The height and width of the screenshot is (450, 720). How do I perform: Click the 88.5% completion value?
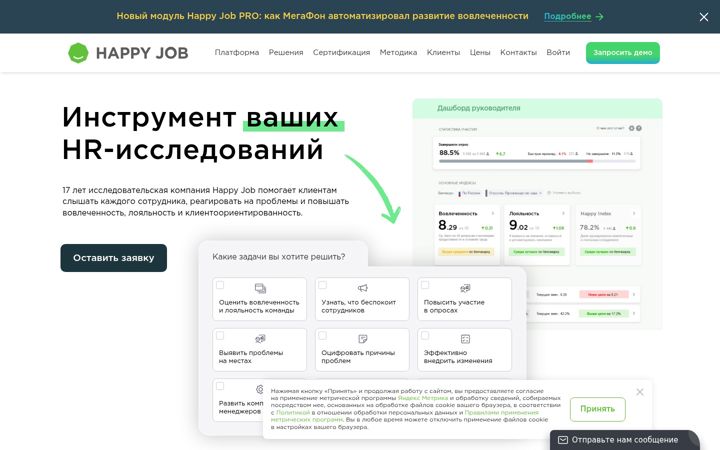coord(449,152)
